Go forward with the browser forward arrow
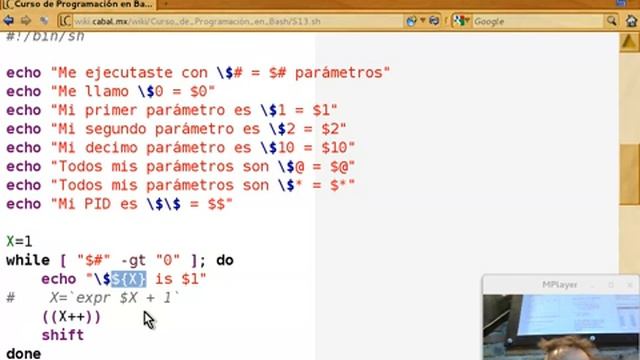The height and width of the screenshot is (360, 640). [x=26, y=20]
